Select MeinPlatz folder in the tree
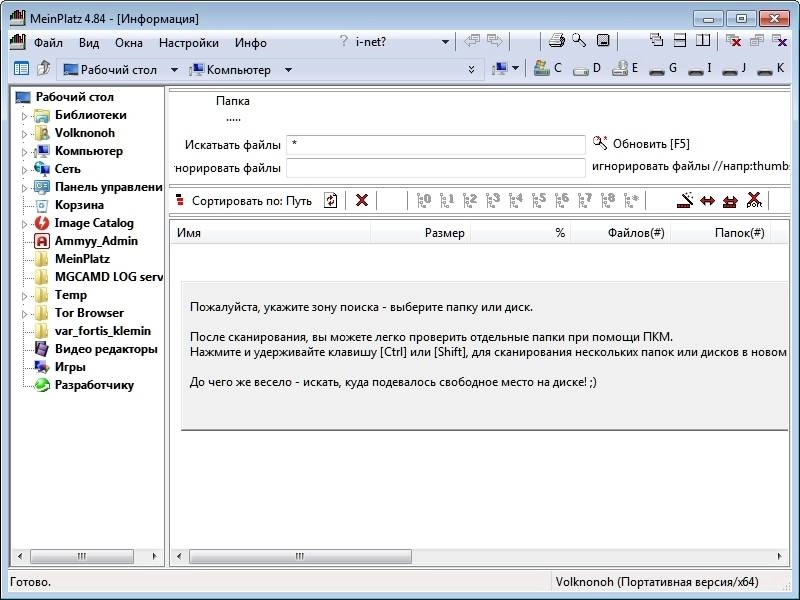 tap(82, 259)
